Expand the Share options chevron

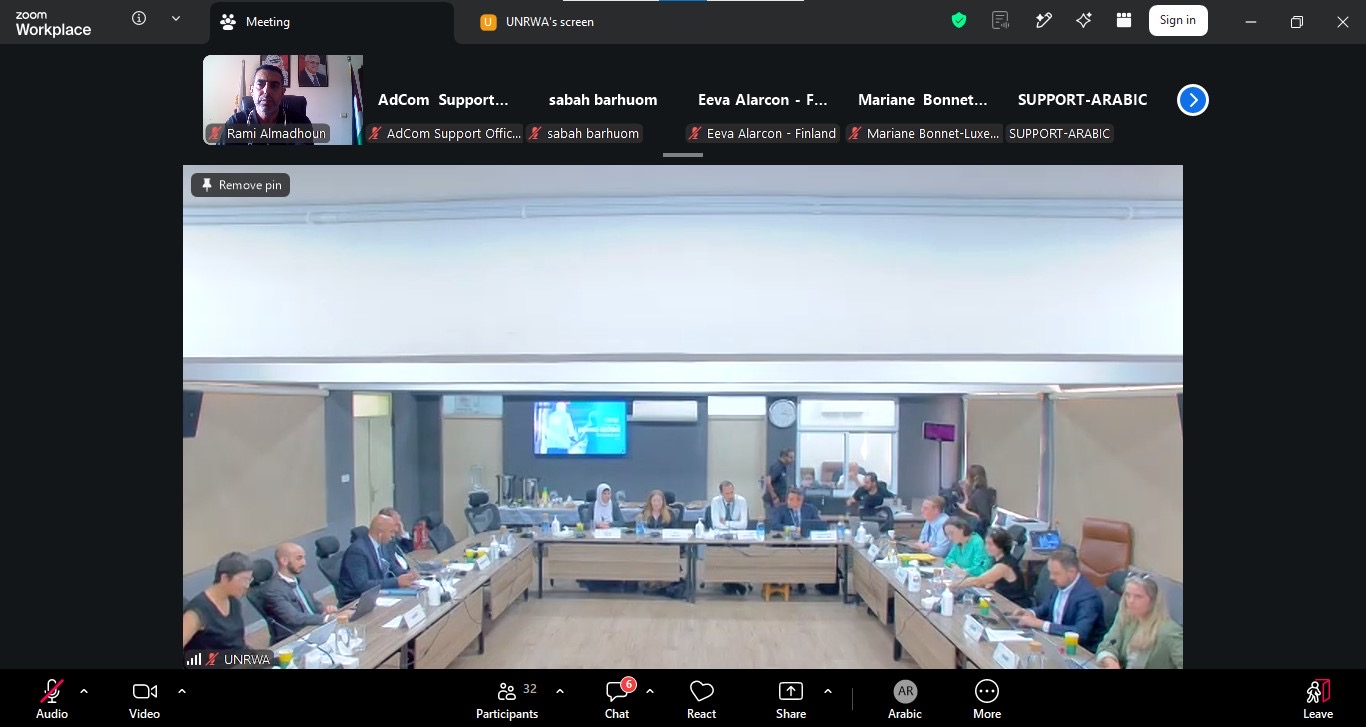pyautogui.click(x=828, y=691)
